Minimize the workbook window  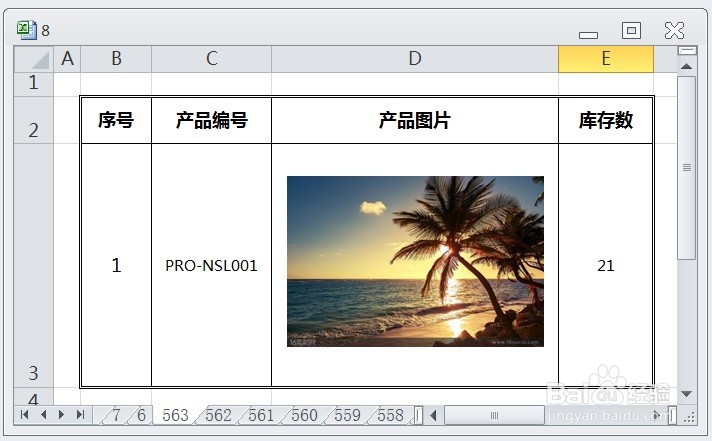tap(588, 35)
